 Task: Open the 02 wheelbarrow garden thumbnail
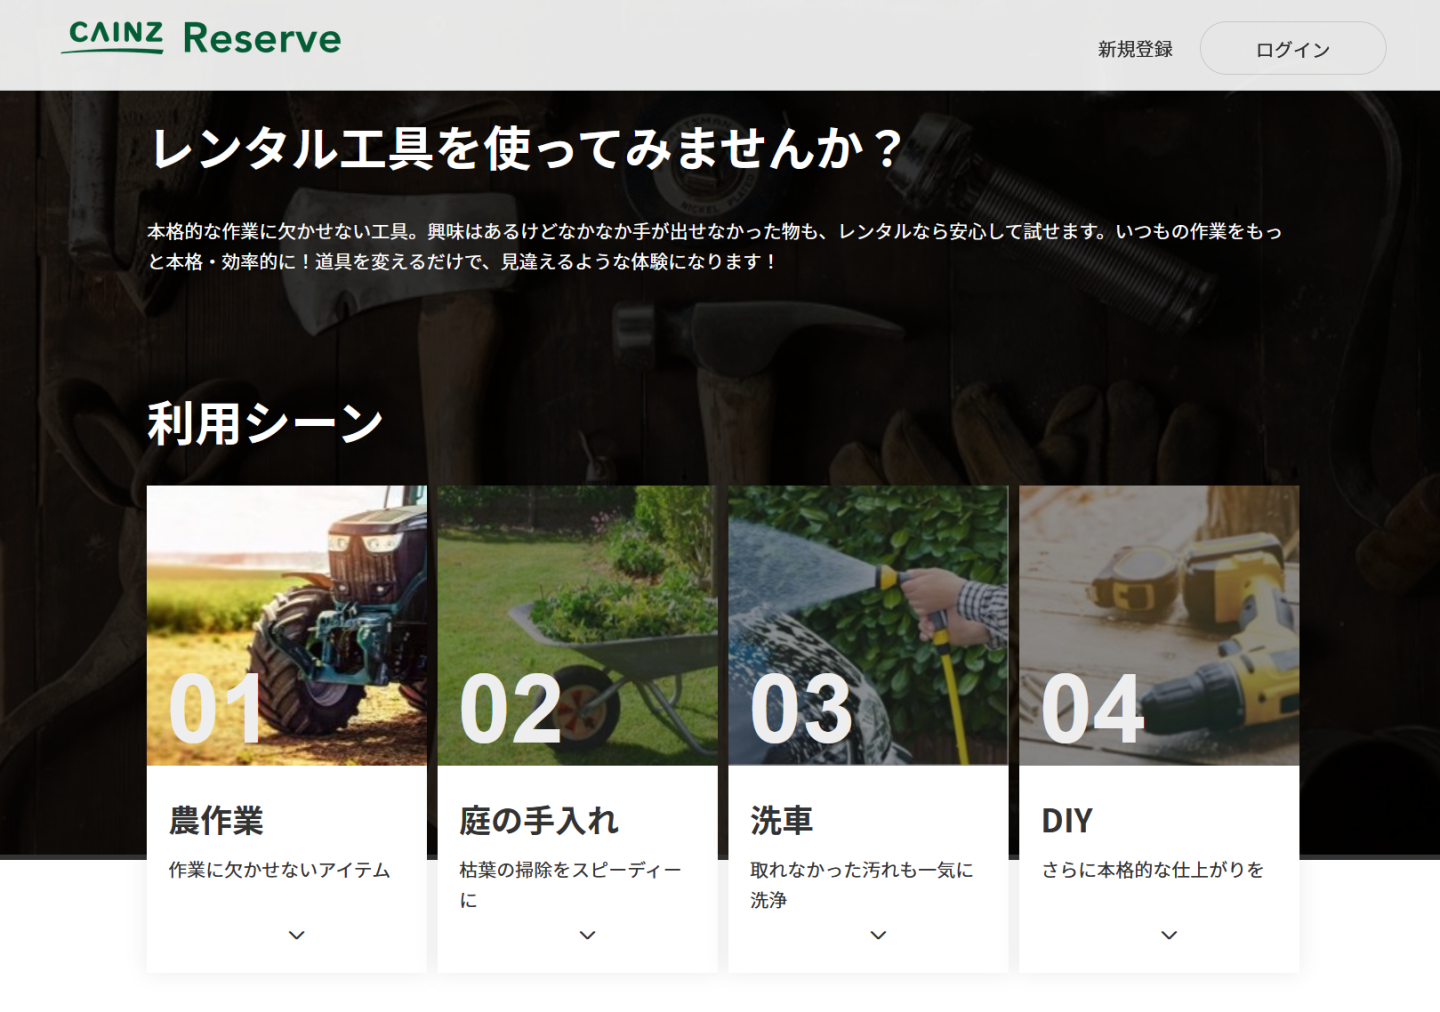(578, 626)
